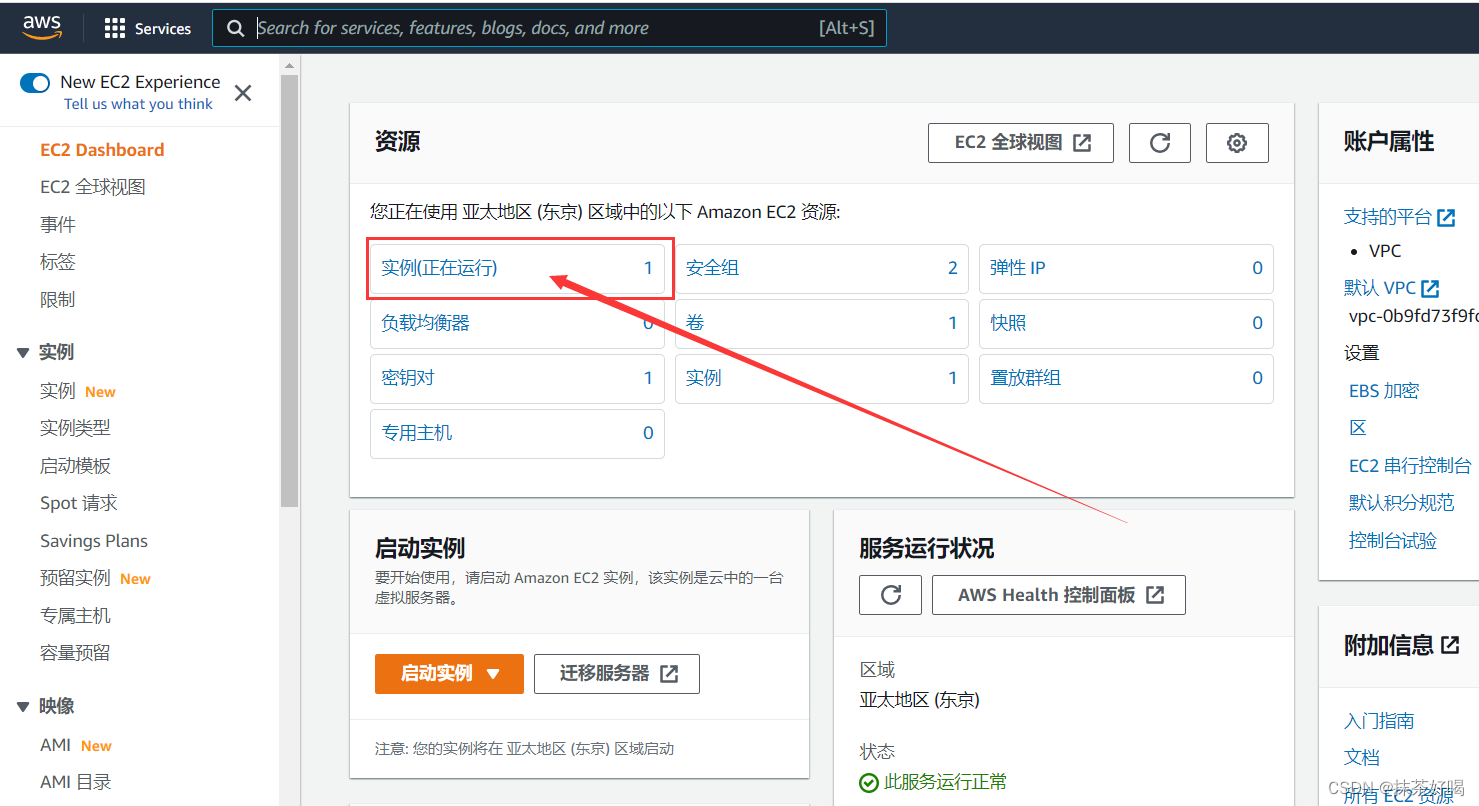This screenshot has height=806, width=1479.
Task: Open the Services grid menu
Action: tap(148, 28)
